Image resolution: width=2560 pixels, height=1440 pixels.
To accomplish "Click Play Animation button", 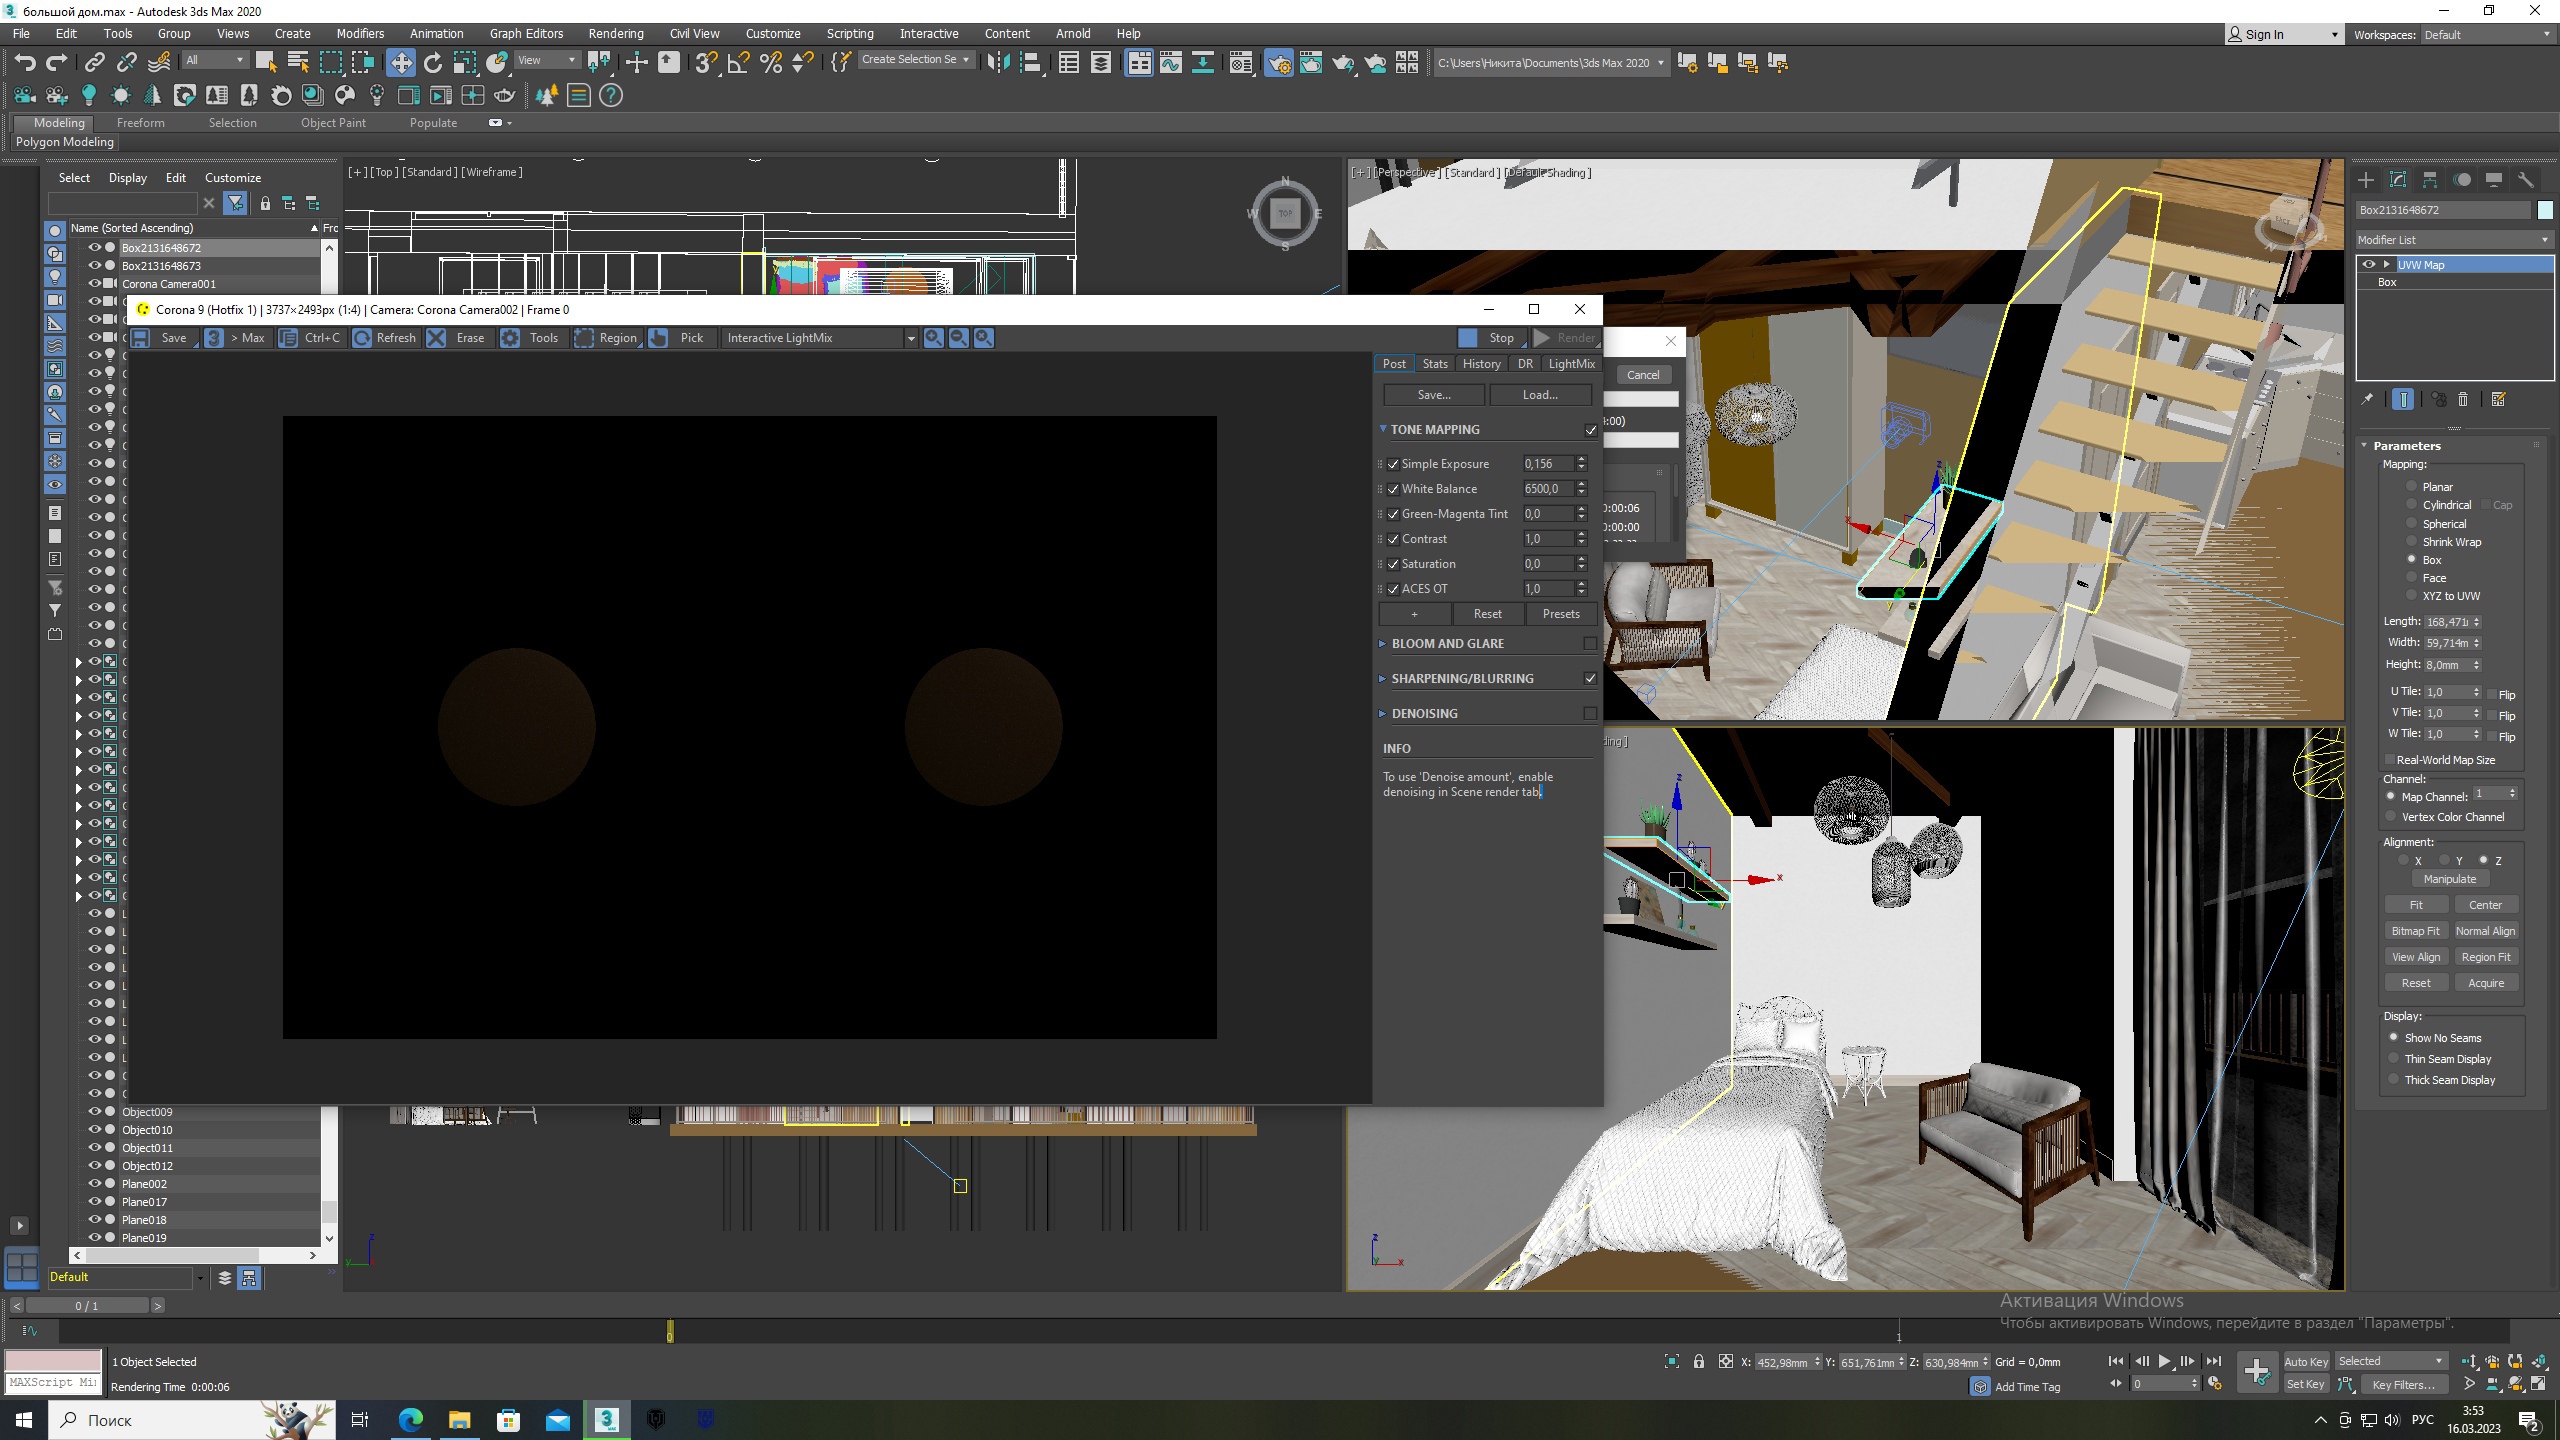I will [2164, 1361].
